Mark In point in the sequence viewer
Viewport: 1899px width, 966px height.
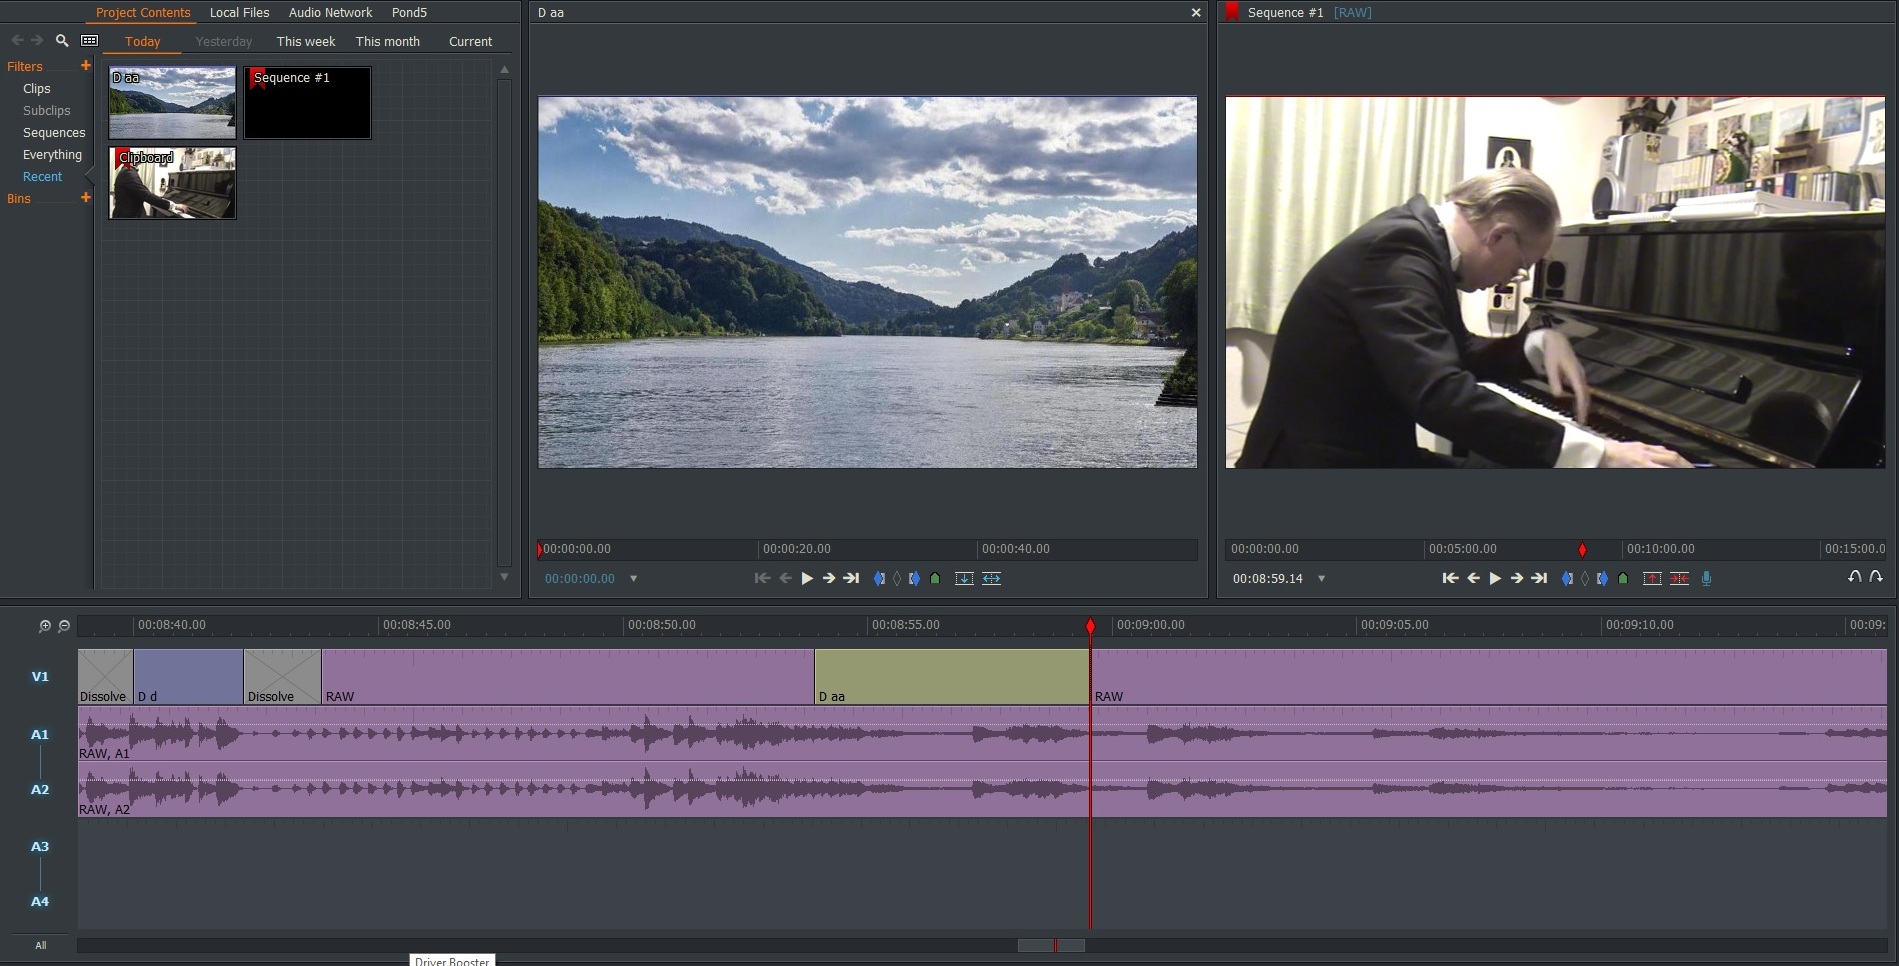1567,578
